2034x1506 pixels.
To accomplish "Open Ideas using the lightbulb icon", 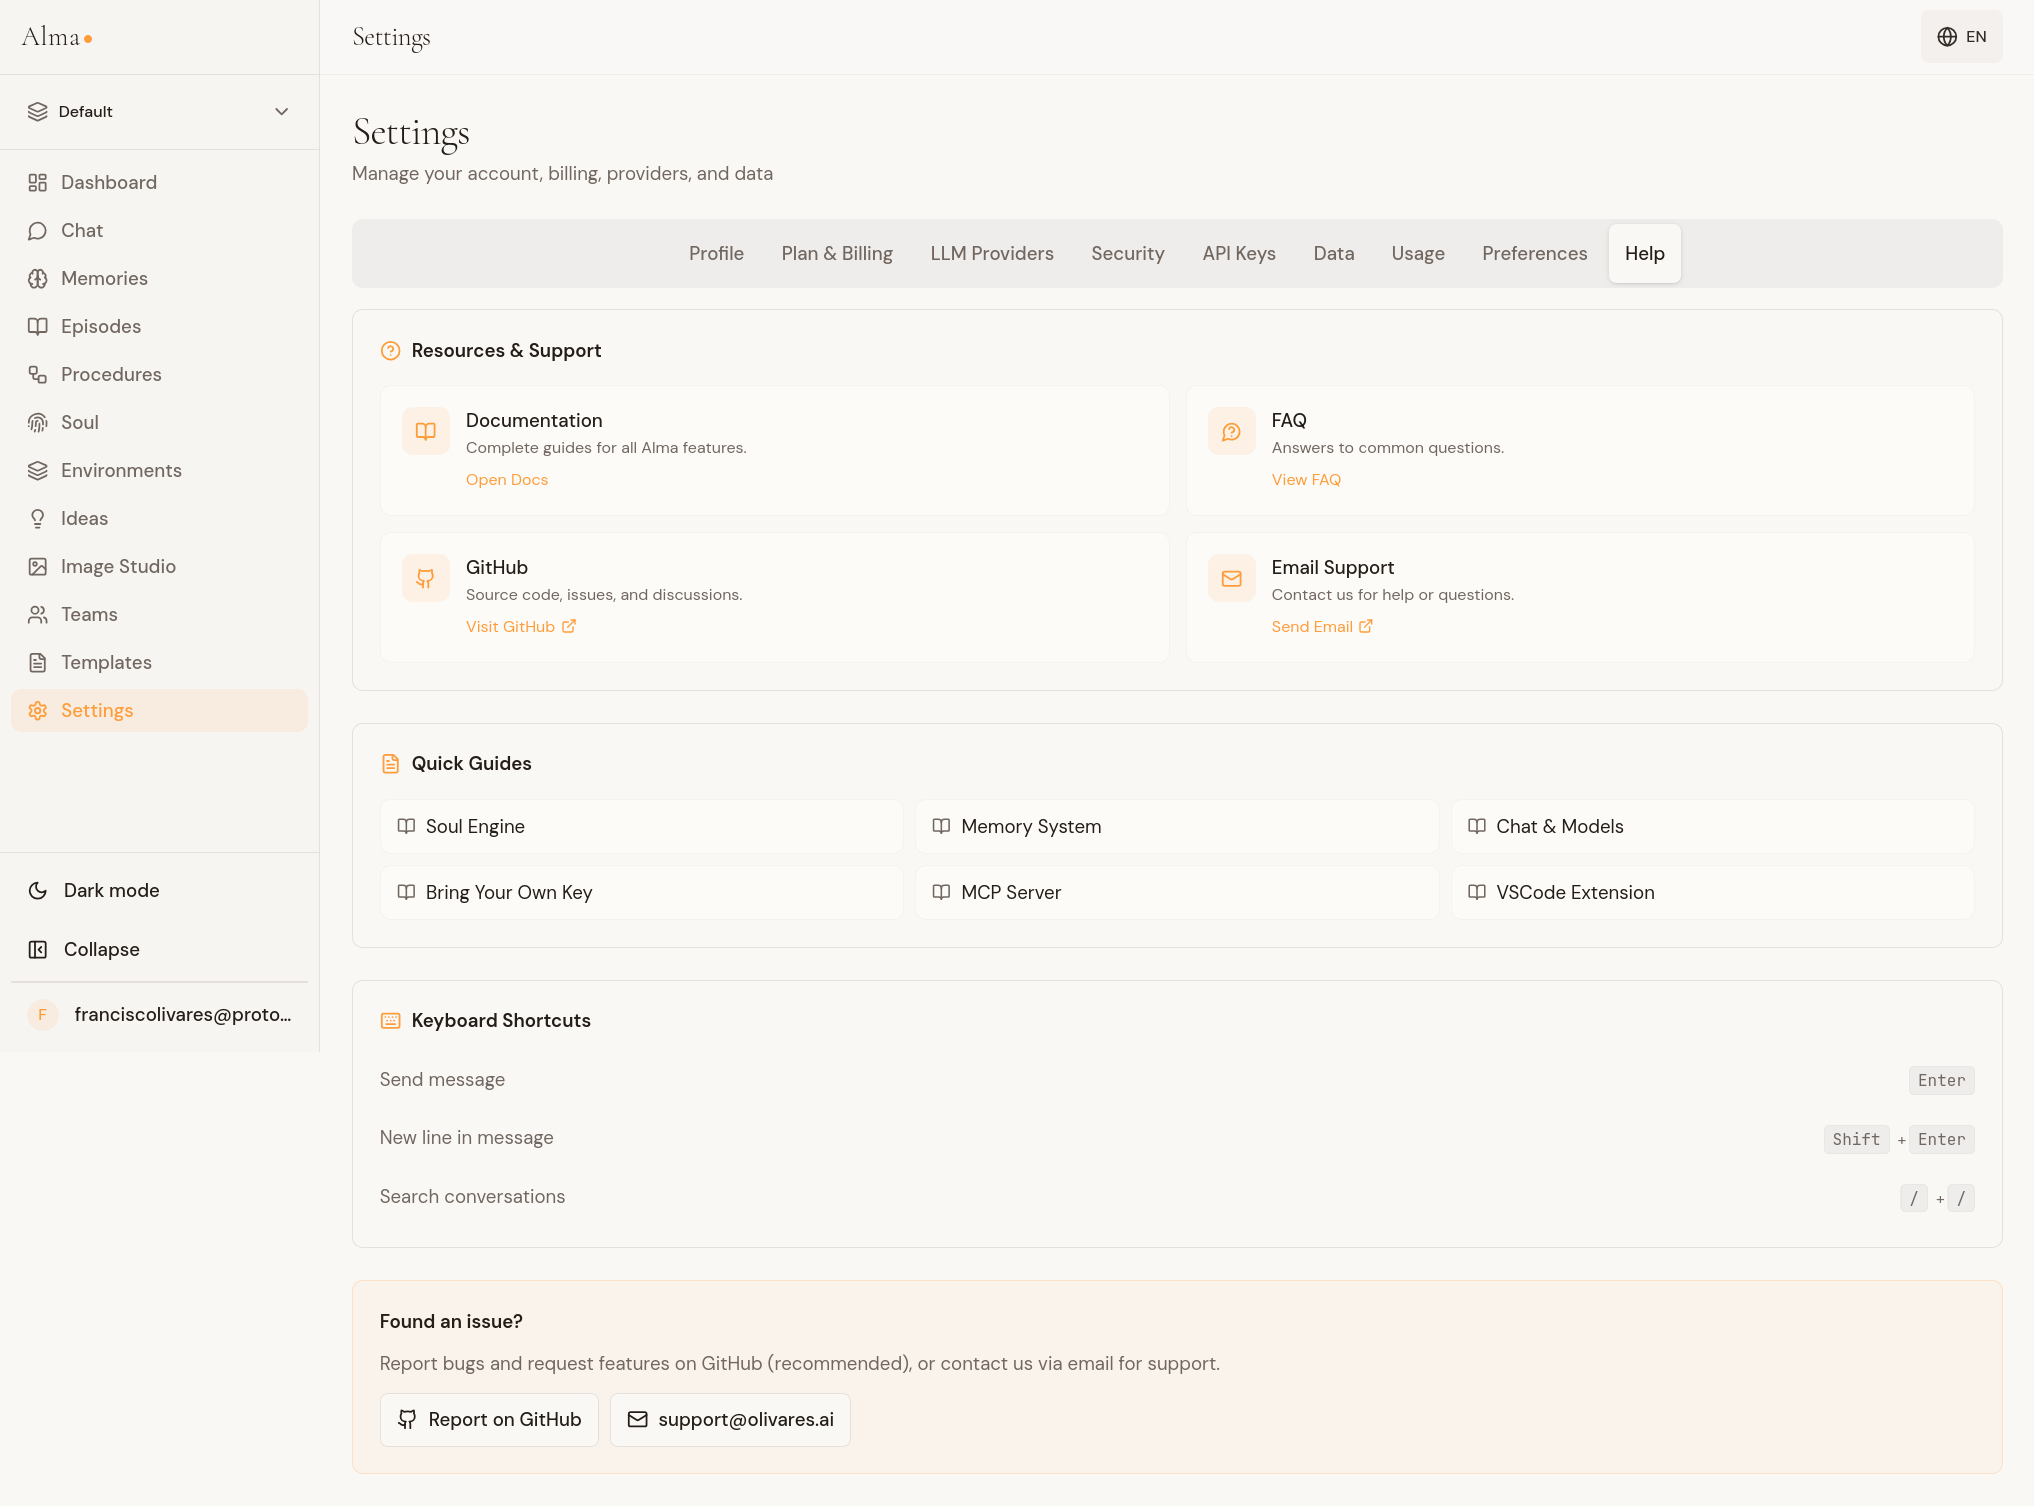I will click(38, 519).
